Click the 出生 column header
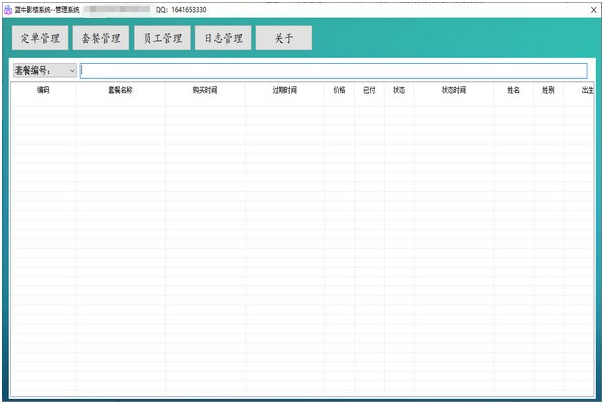 [x=586, y=90]
